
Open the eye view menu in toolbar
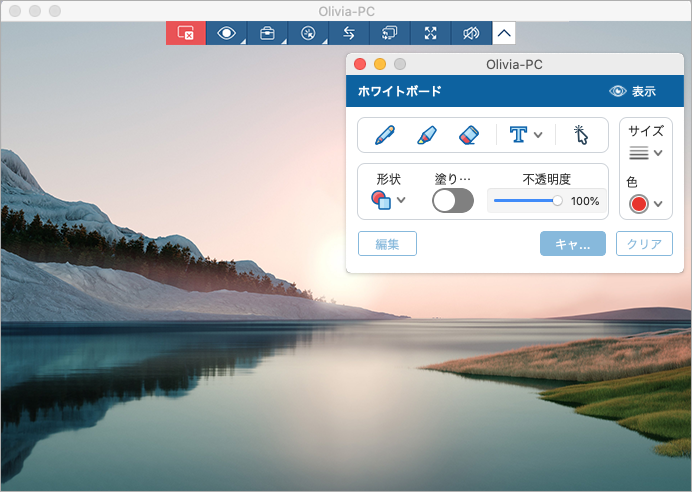coord(227,33)
